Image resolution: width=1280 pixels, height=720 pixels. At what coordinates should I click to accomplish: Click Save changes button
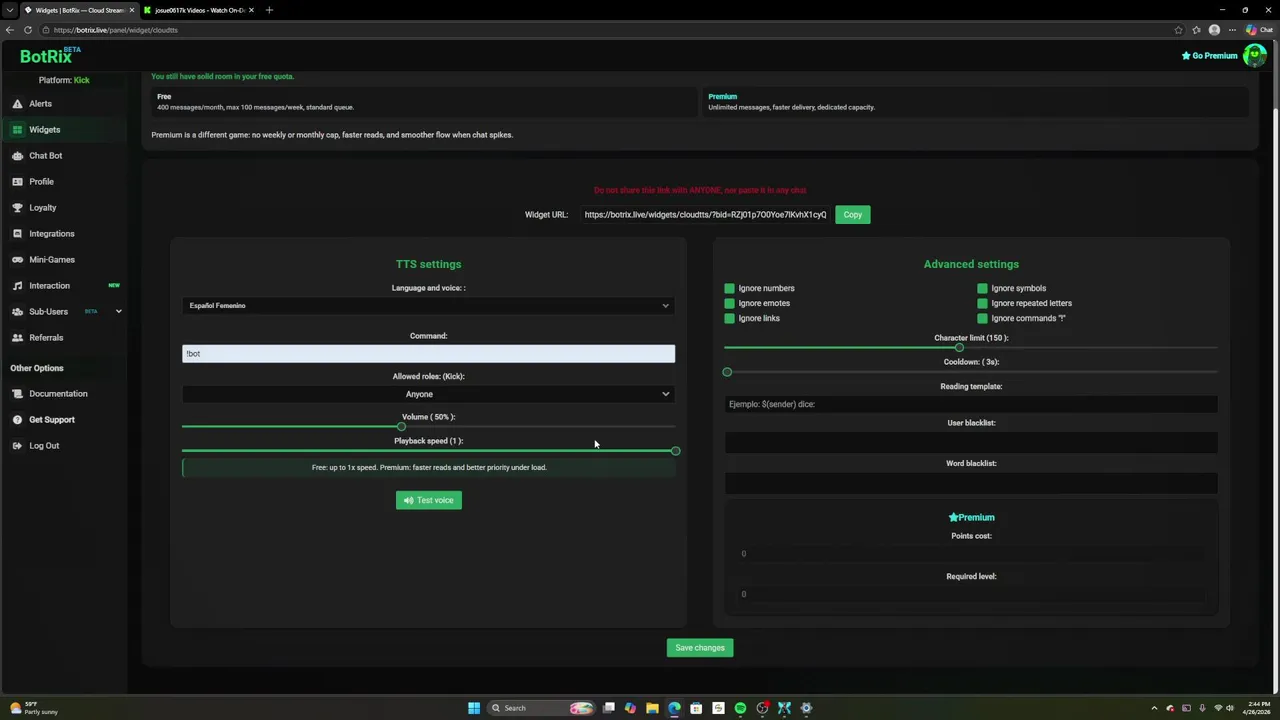[700, 648]
